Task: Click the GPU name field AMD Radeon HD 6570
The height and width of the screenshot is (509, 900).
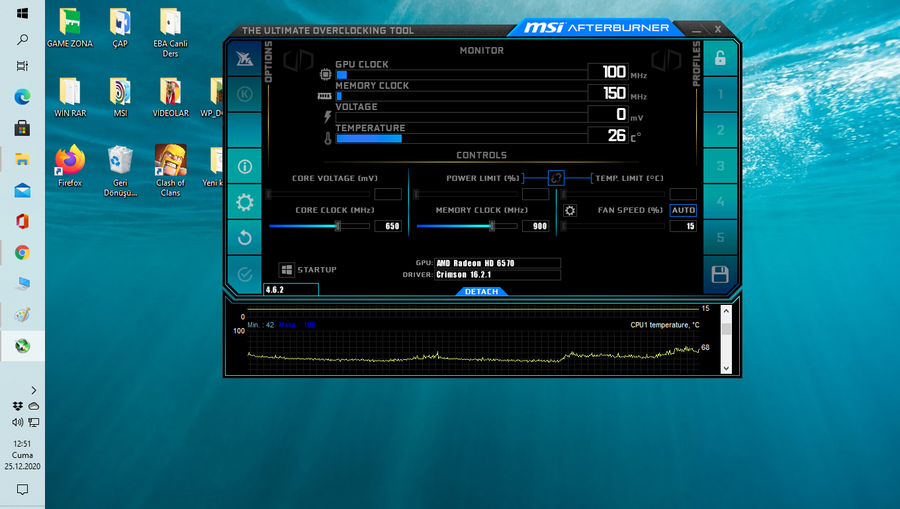Action: 497,263
